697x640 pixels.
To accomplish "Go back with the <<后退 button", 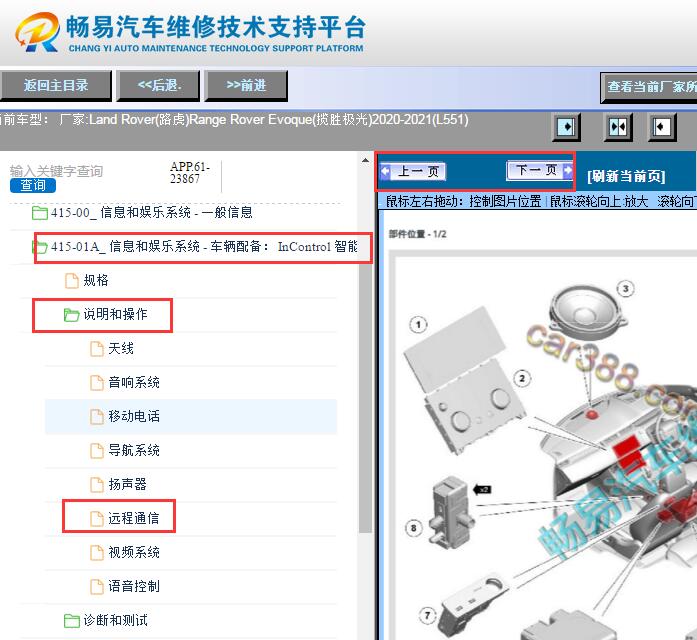I will pyautogui.click(x=158, y=85).
